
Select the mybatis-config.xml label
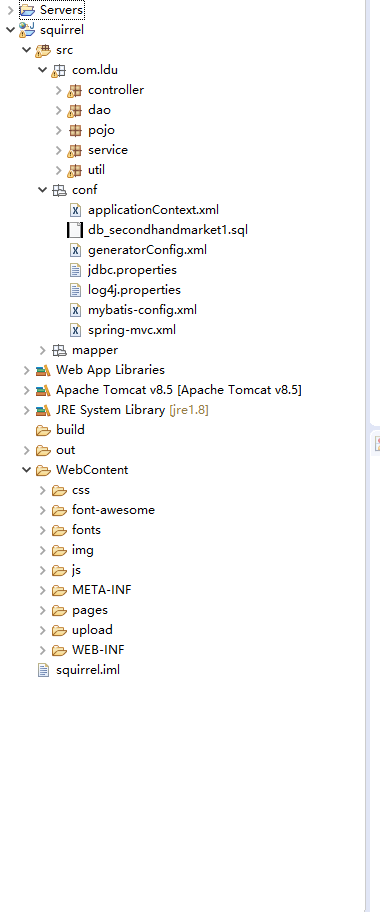point(143,310)
